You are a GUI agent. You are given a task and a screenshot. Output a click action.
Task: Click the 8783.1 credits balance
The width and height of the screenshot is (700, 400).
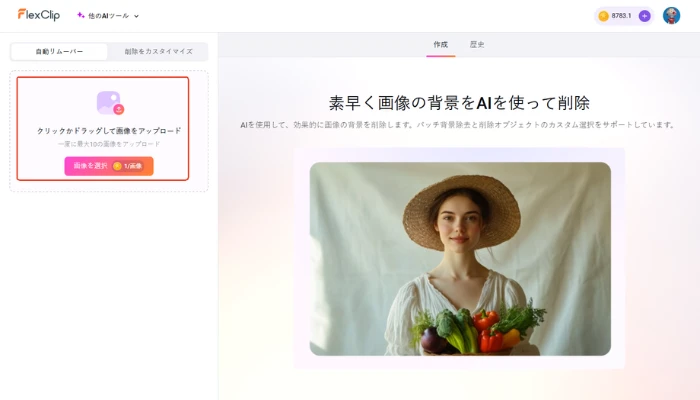(x=621, y=16)
